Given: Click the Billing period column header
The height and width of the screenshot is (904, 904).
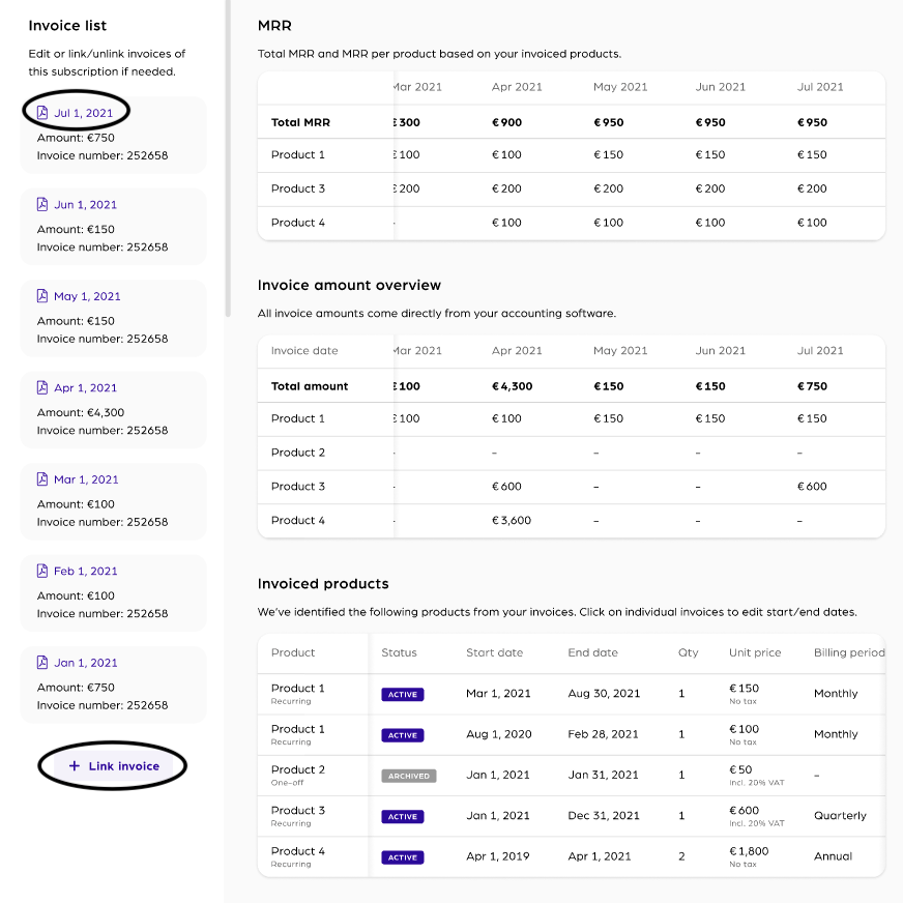Looking at the screenshot, I should [849, 653].
